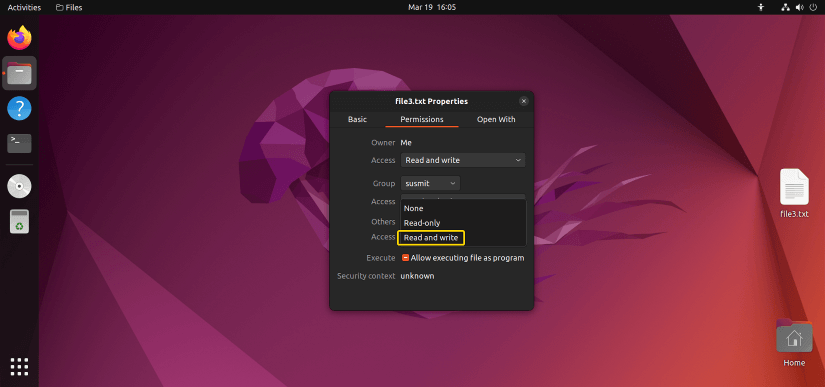This screenshot has width=825, height=387.
Task: Launch Terminal from the dock
Action: [19, 143]
